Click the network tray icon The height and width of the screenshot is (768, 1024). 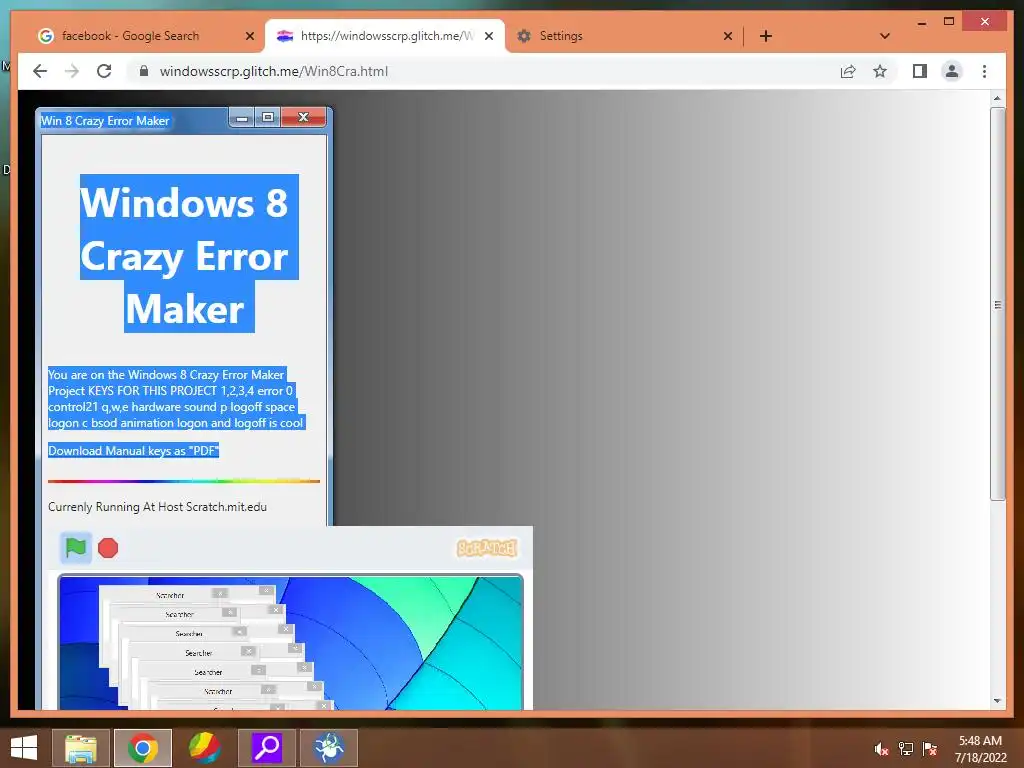(906, 749)
